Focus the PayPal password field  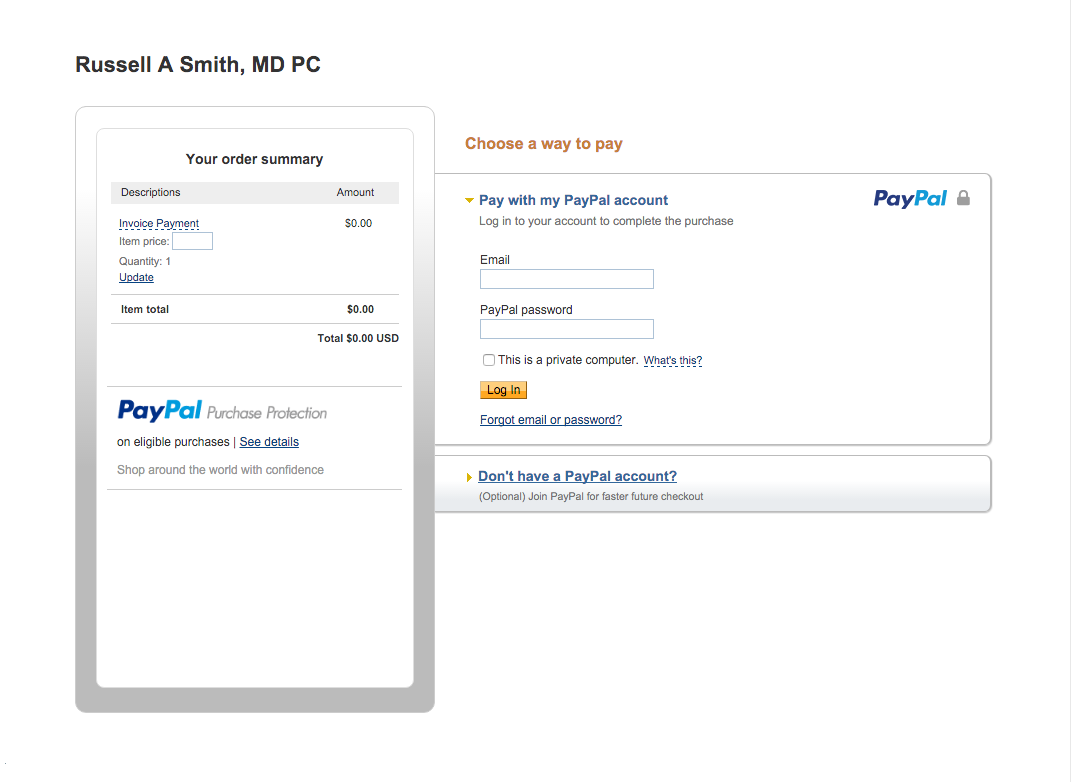point(567,329)
